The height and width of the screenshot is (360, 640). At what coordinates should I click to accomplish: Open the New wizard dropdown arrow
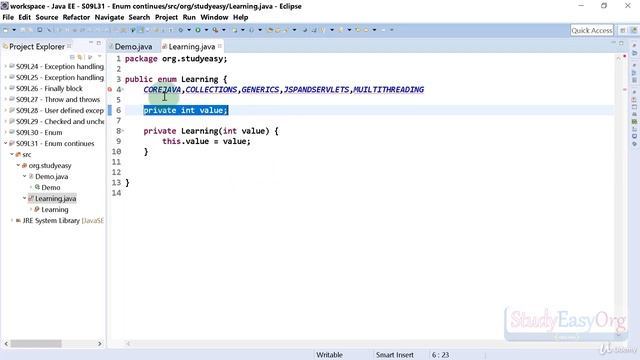[14, 30]
